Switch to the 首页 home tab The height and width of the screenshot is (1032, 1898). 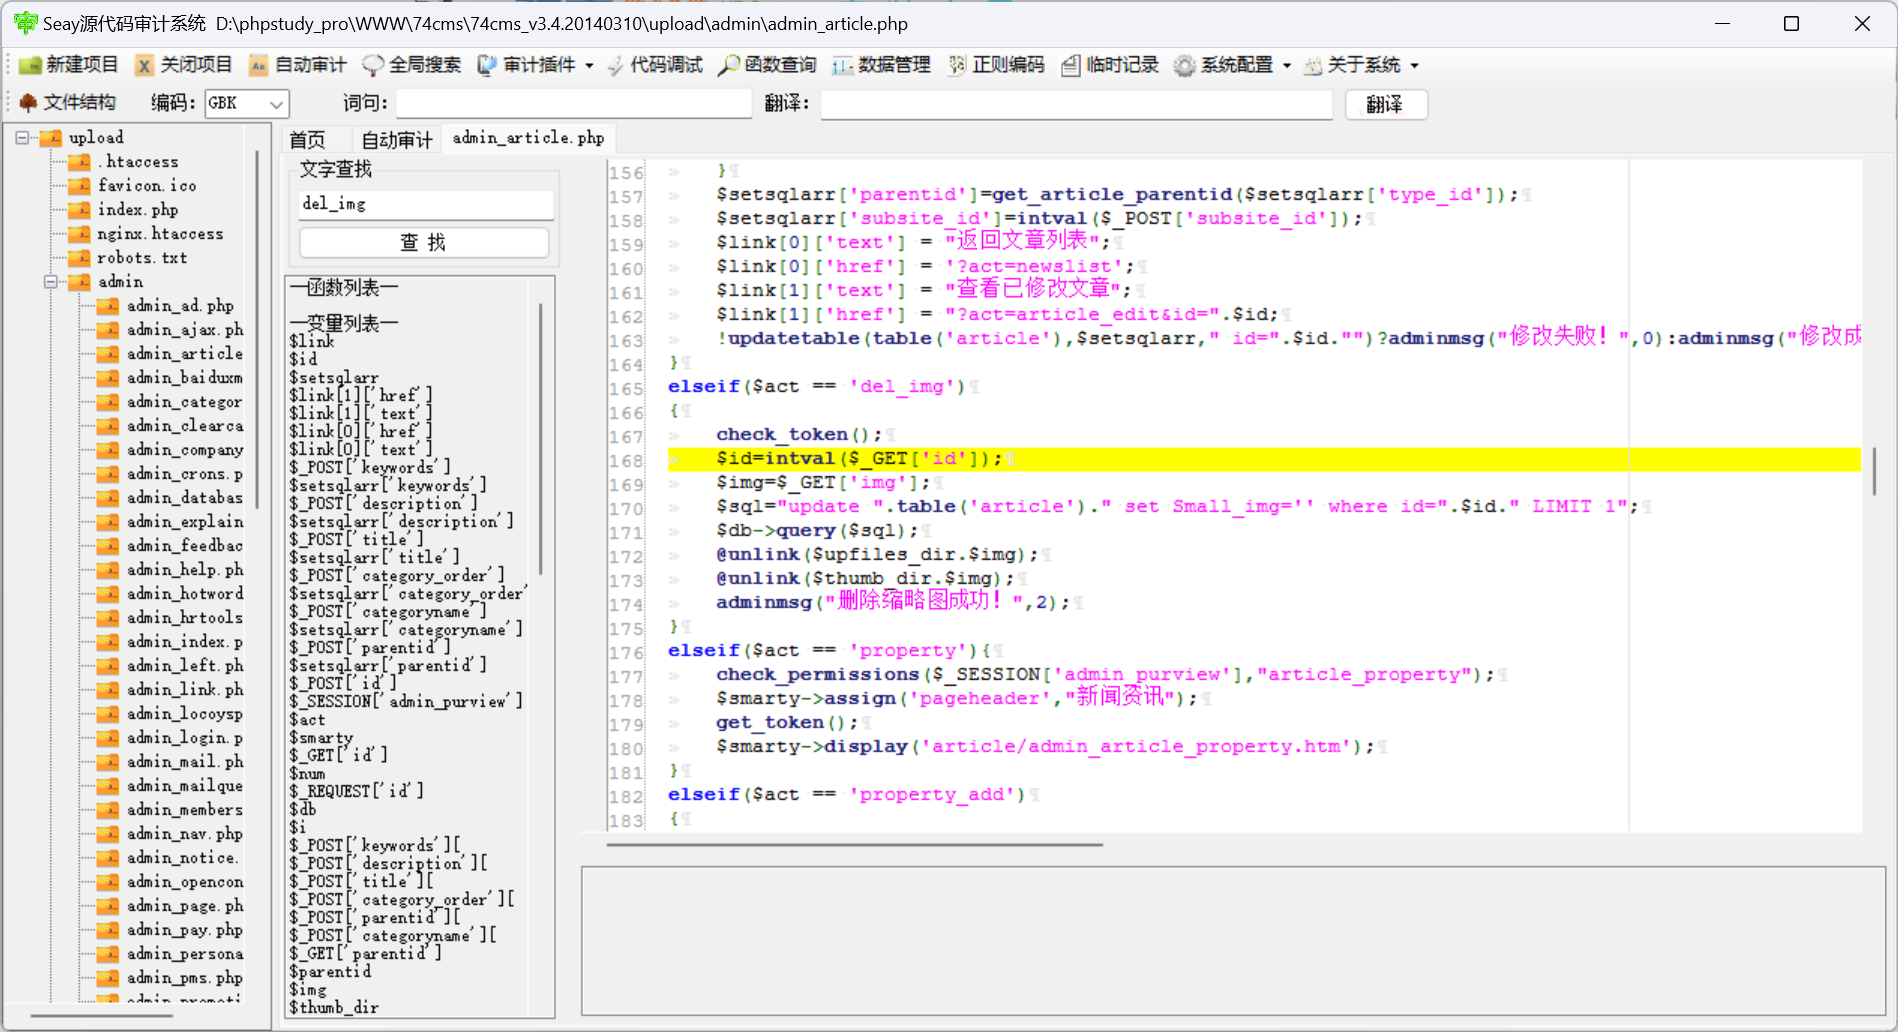click(307, 140)
